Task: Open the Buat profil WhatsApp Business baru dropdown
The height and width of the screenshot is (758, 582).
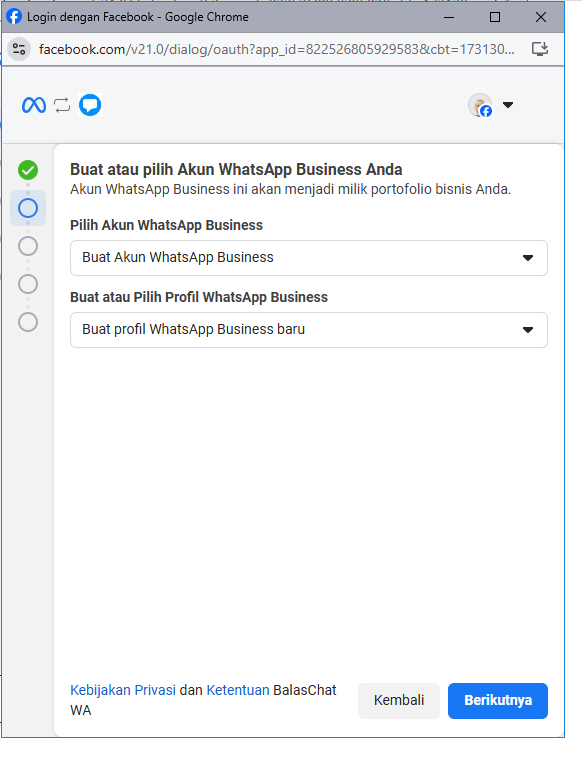Action: point(309,330)
